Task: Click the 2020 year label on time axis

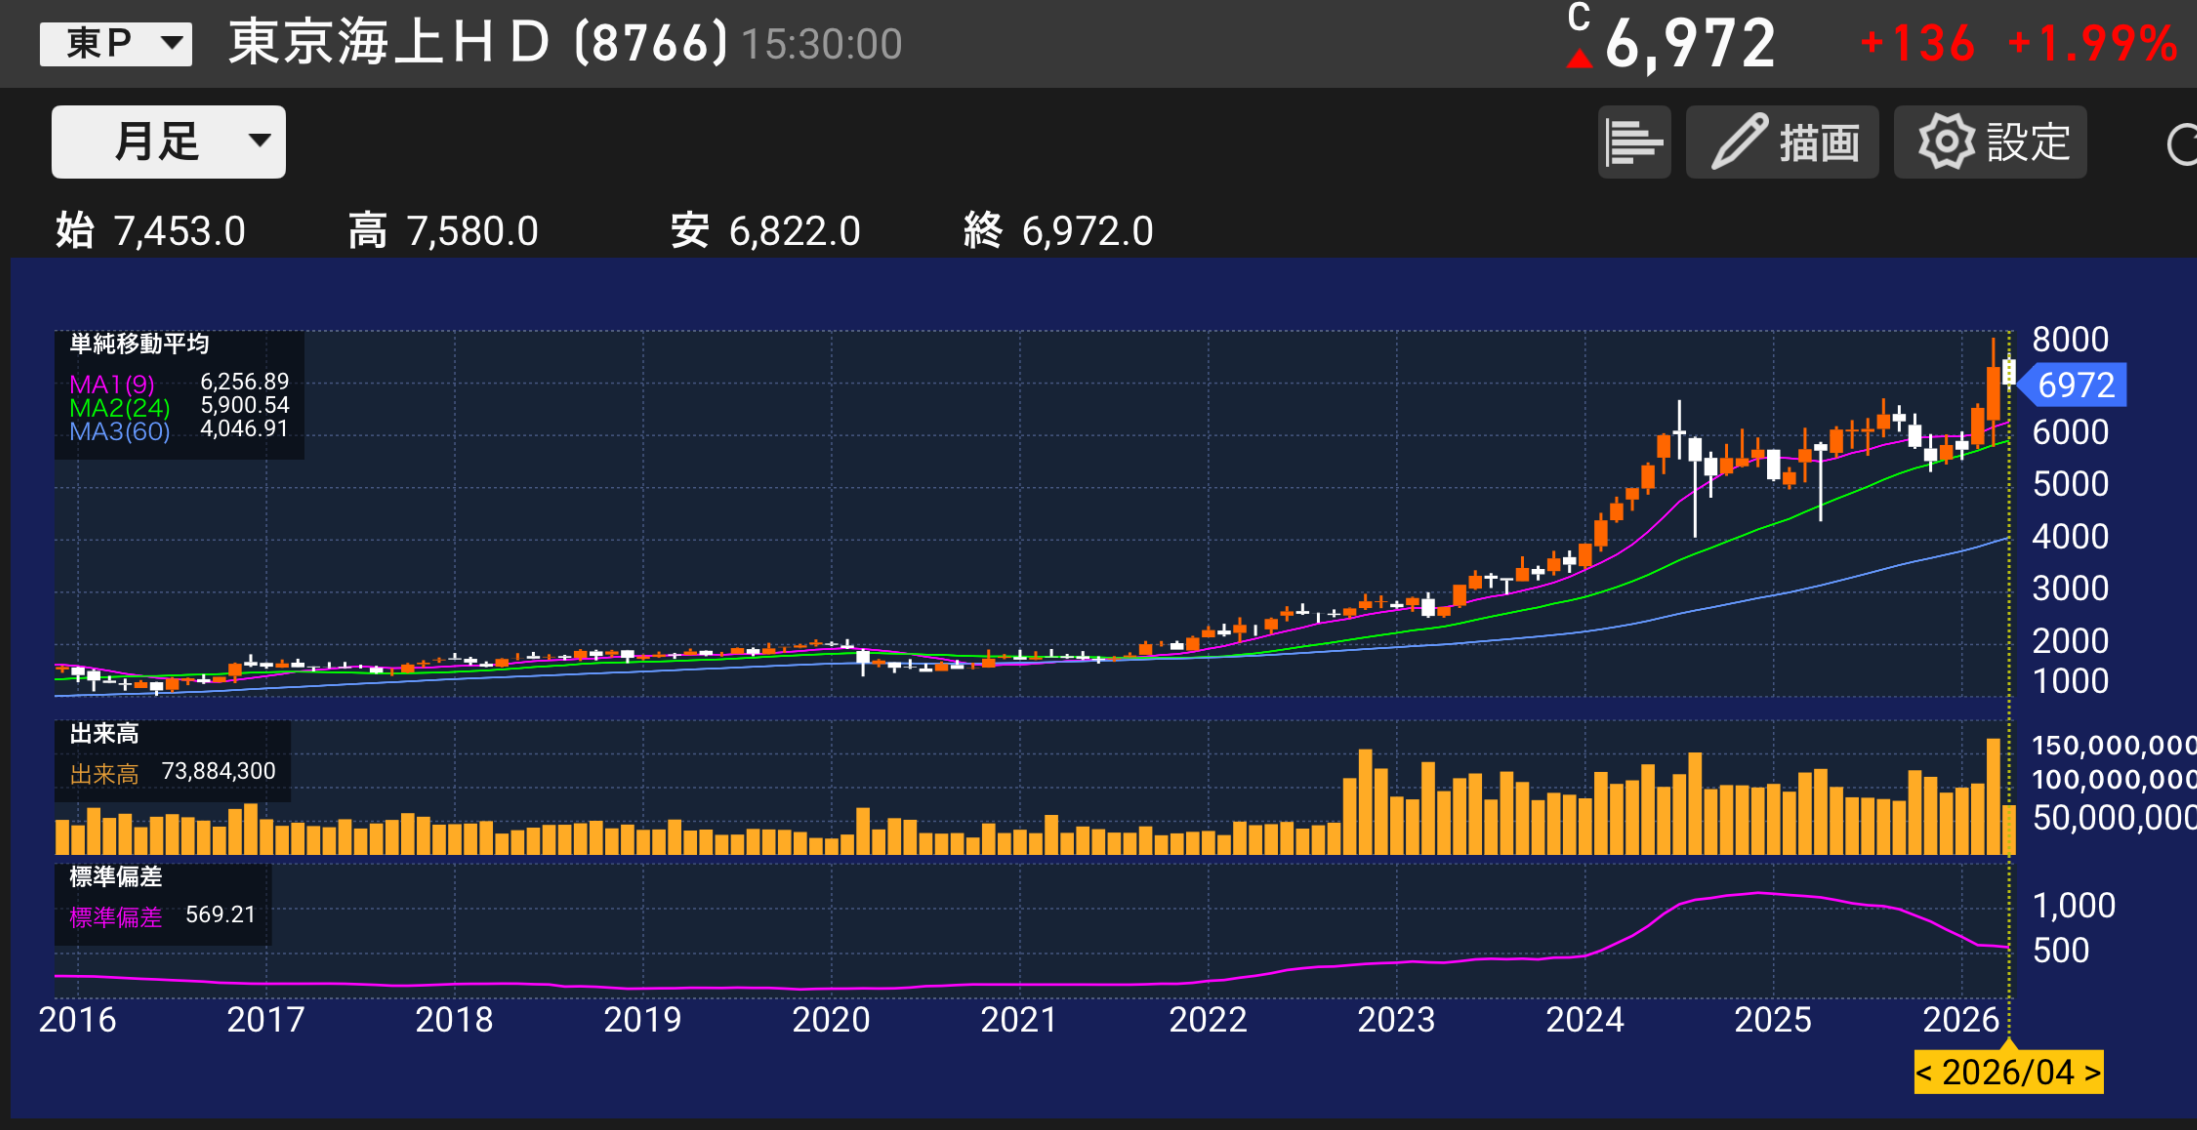Action: pos(830,1020)
